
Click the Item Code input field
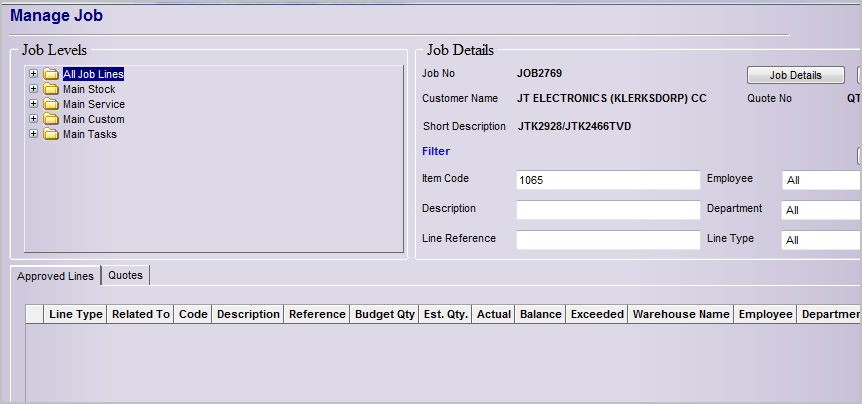(607, 180)
